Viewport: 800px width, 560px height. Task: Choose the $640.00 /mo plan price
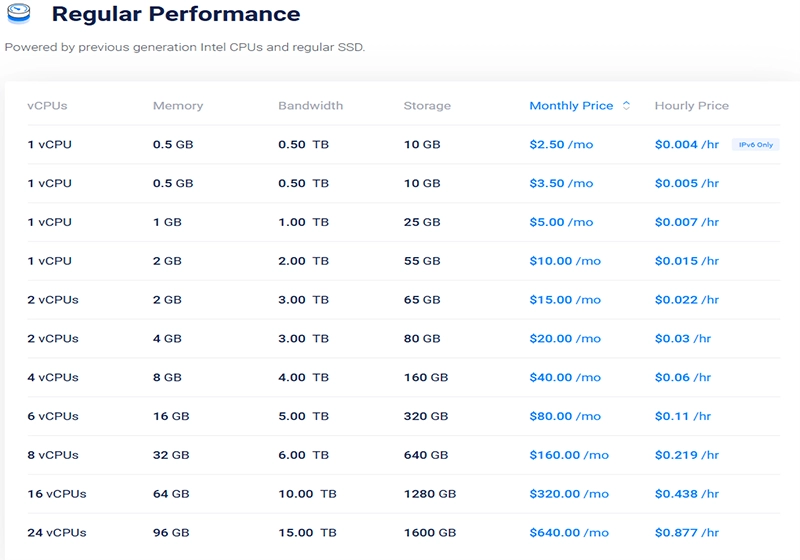(x=569, y=533)
